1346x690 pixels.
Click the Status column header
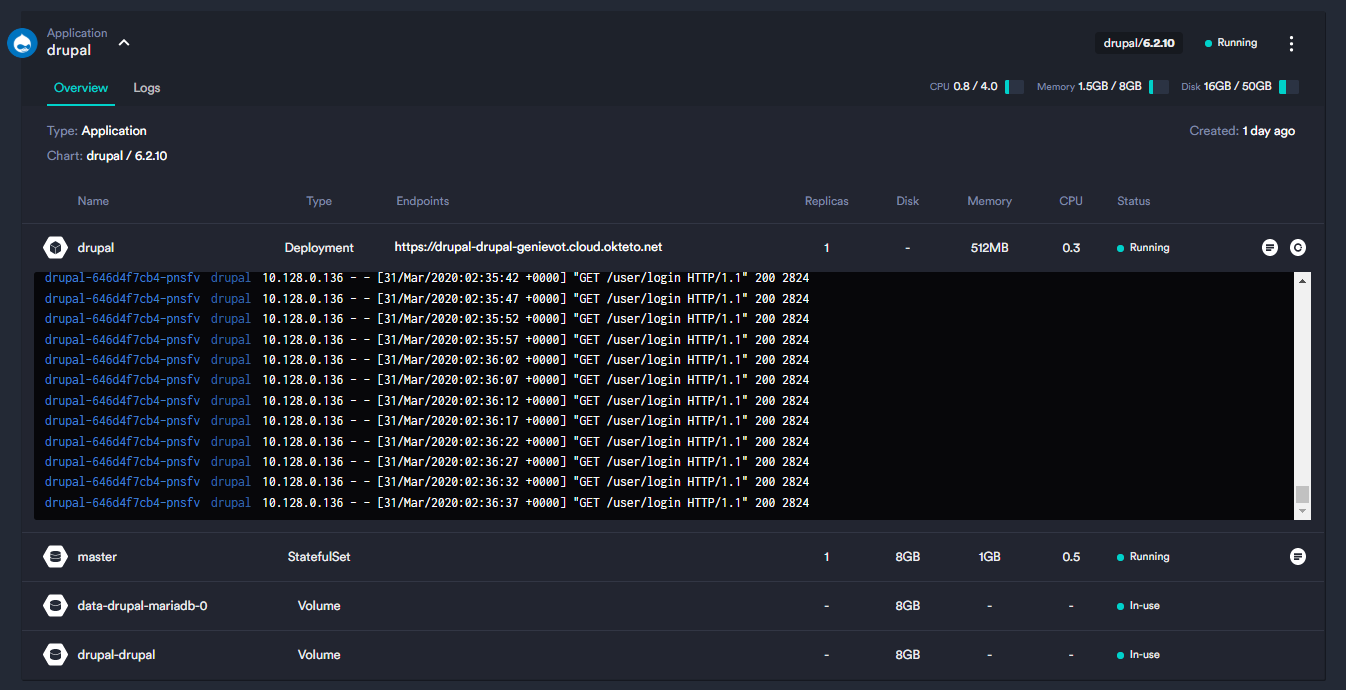point(1134,201)
